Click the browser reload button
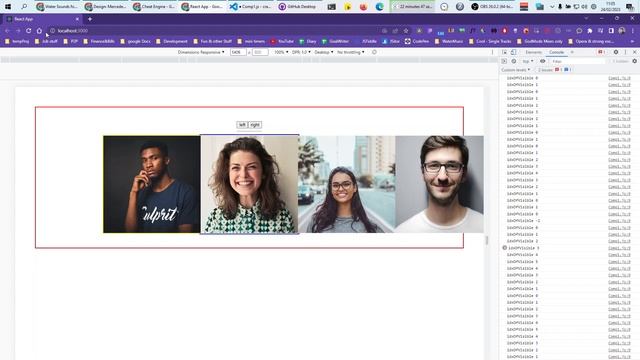640x360 pixels. pos(29,31)
